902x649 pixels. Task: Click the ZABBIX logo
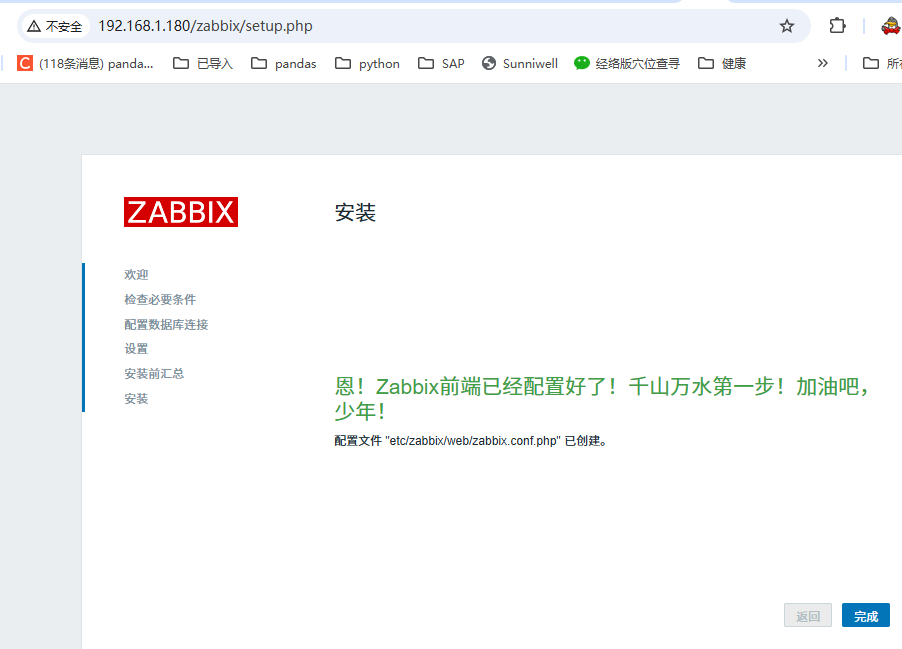[x=181, y=212]
